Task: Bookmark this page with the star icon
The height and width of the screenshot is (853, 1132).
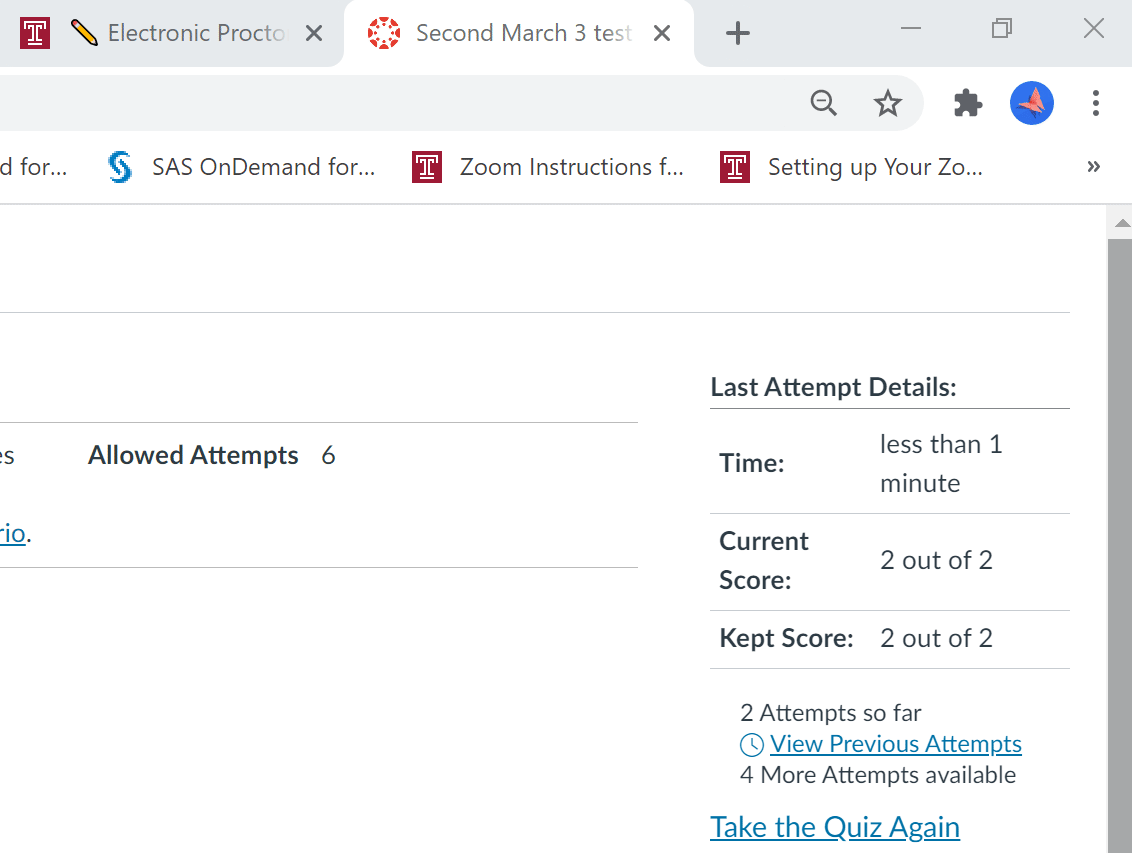Action: click(887, 103)
